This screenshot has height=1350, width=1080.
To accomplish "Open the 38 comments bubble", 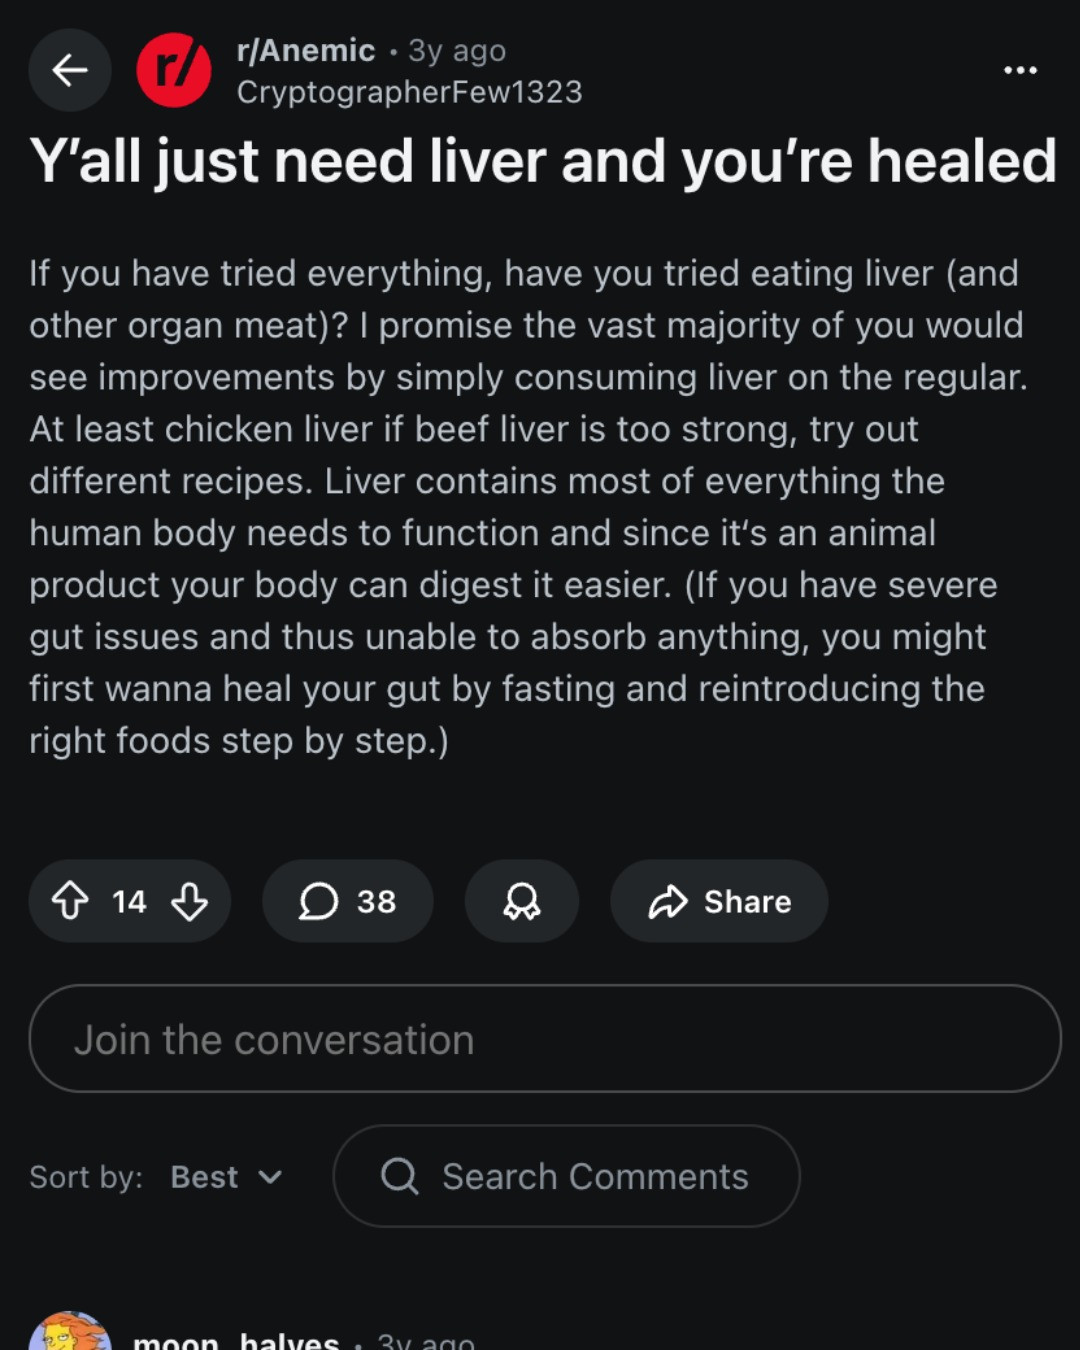I will click(x=348, y=900).
